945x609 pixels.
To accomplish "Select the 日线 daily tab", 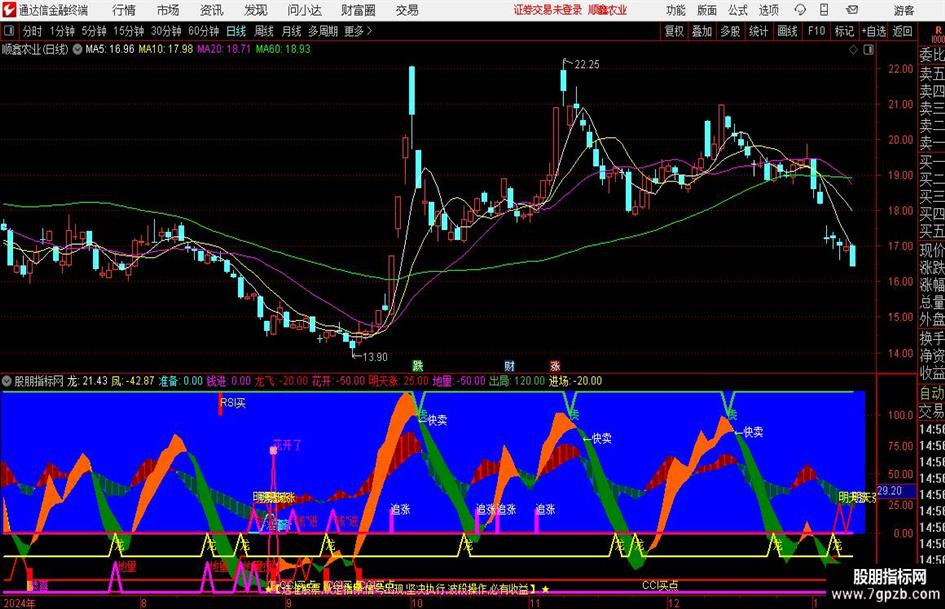I will 236,31.
